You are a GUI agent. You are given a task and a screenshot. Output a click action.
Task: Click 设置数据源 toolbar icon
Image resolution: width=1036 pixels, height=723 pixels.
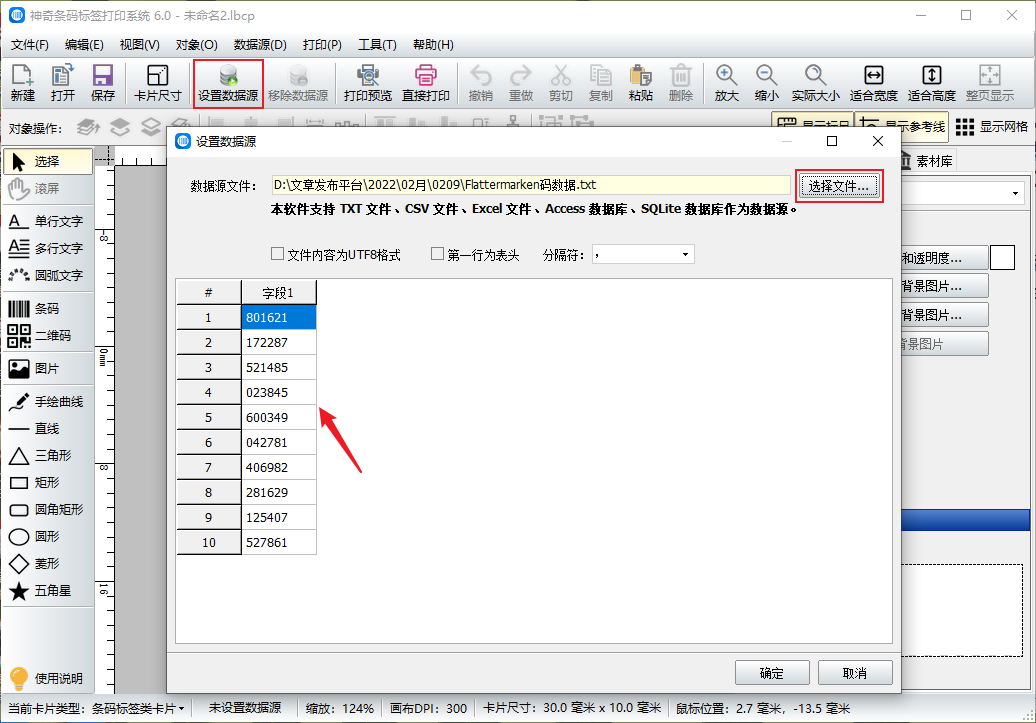[x=228, y=83]
